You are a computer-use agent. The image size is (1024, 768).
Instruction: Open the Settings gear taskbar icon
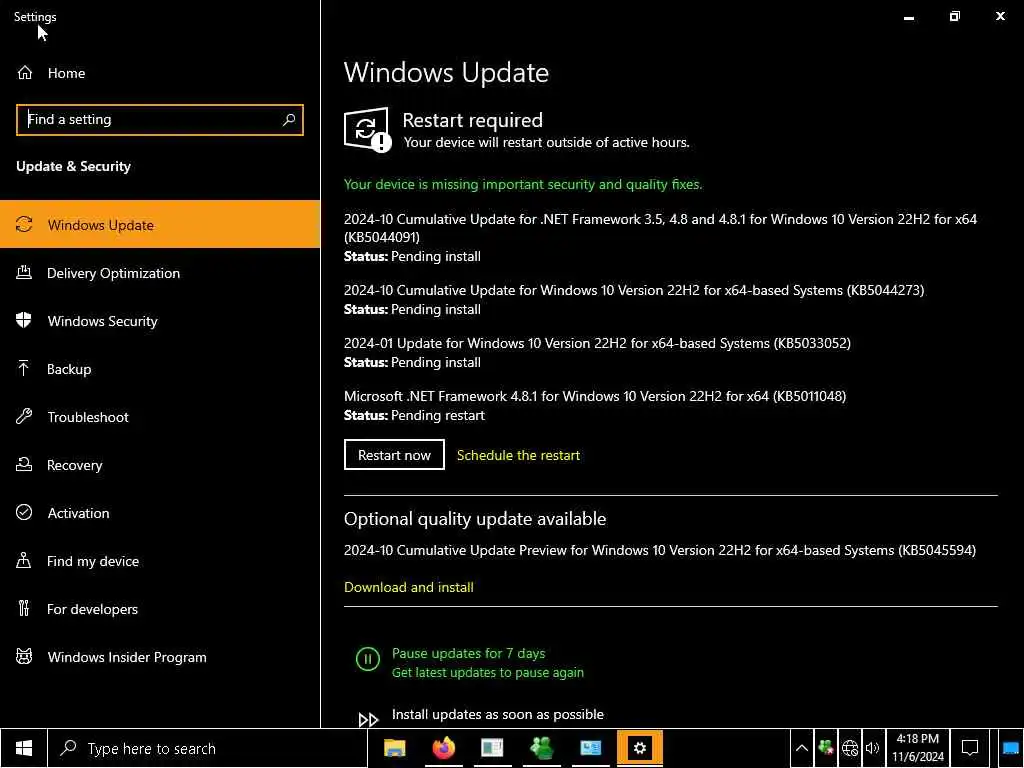[640, 748]
